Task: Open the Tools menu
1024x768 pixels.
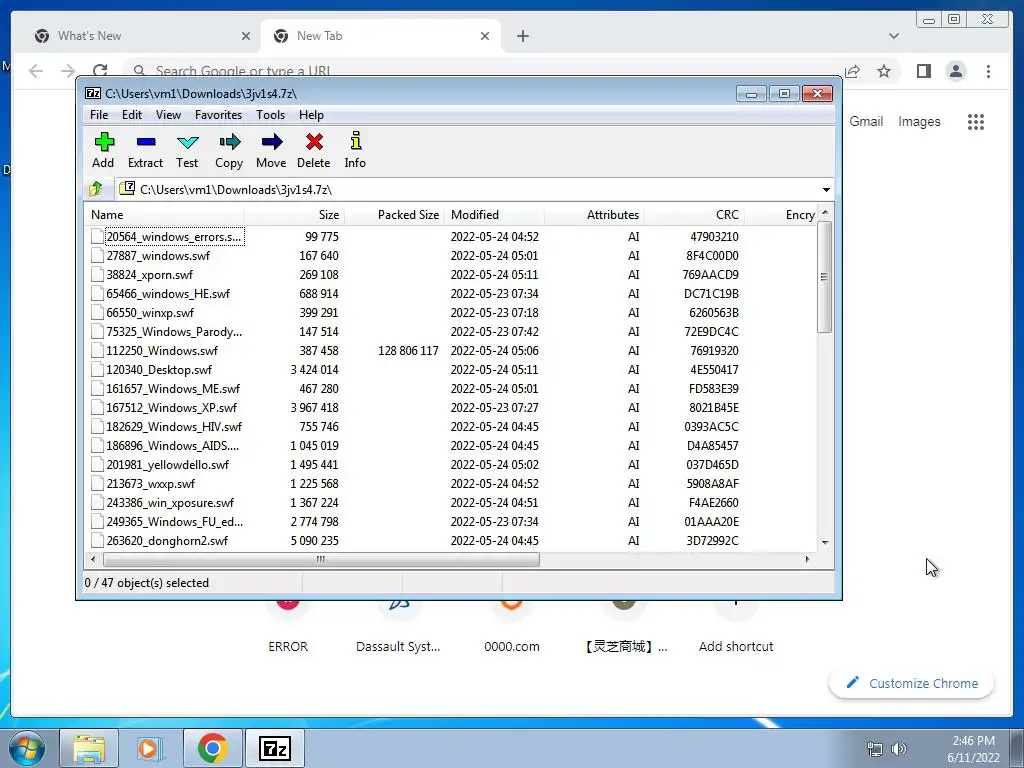Action: [x=270, y=115]
